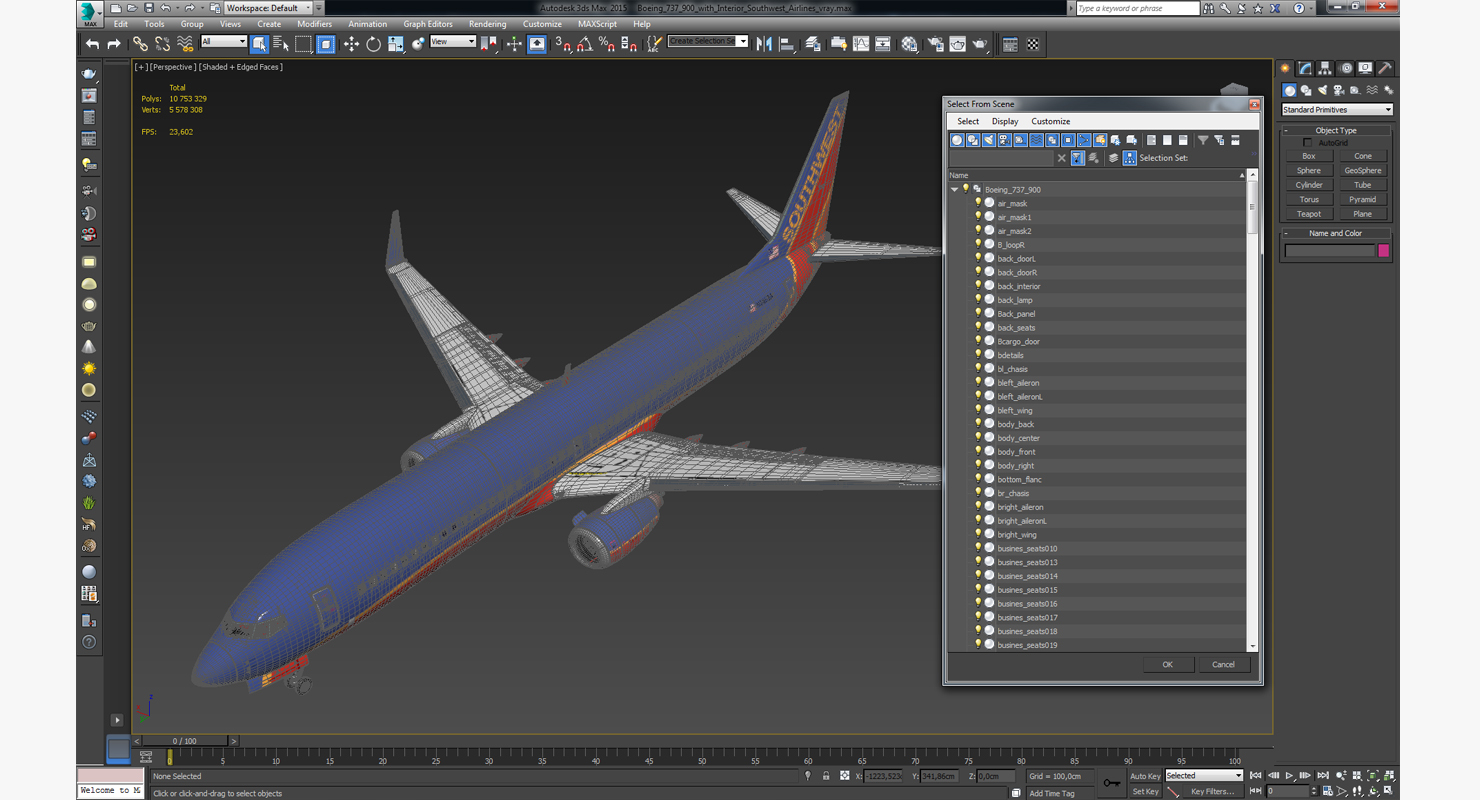The image size is (1480, 800).
Task: Toggle the Selection Lock padlock in status bar
Action: point(826,776)
